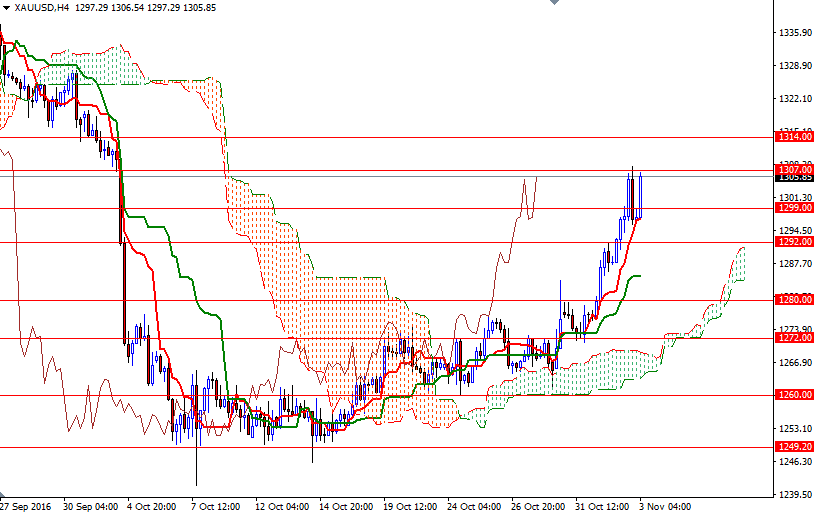Image resolution: width=814 pixels, height=514 pixels.
Task: Select the red 1280.00 level tag
Action: pos(794,300)
